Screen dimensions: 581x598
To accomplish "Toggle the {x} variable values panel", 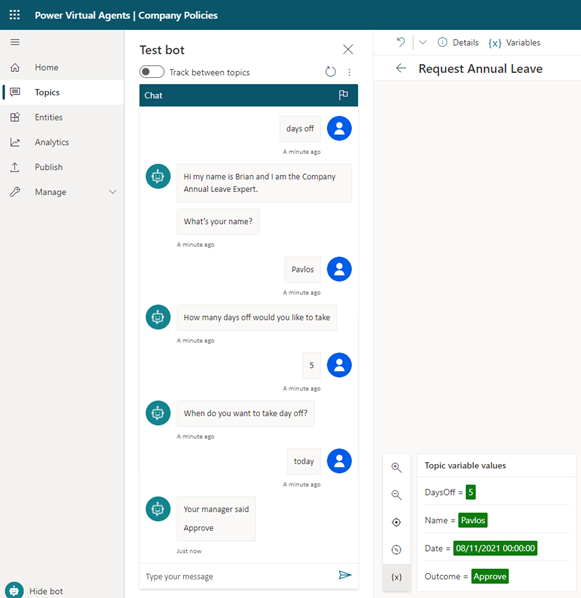I will 396,577.
